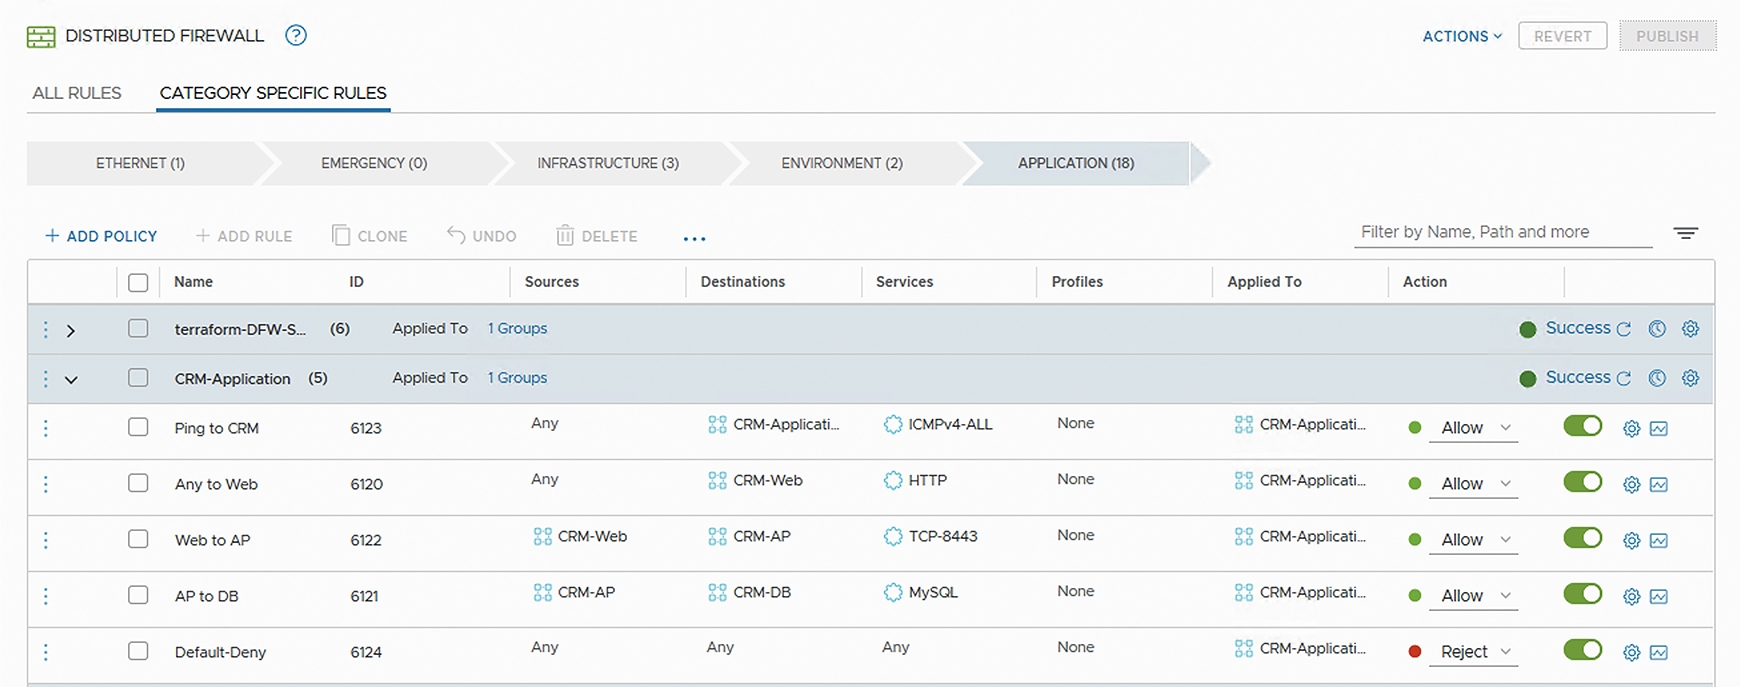The height and width of the screenshot is (687, 1740).
Task: Open Action dropdown for Any to Web
Action: point(1474,484)
